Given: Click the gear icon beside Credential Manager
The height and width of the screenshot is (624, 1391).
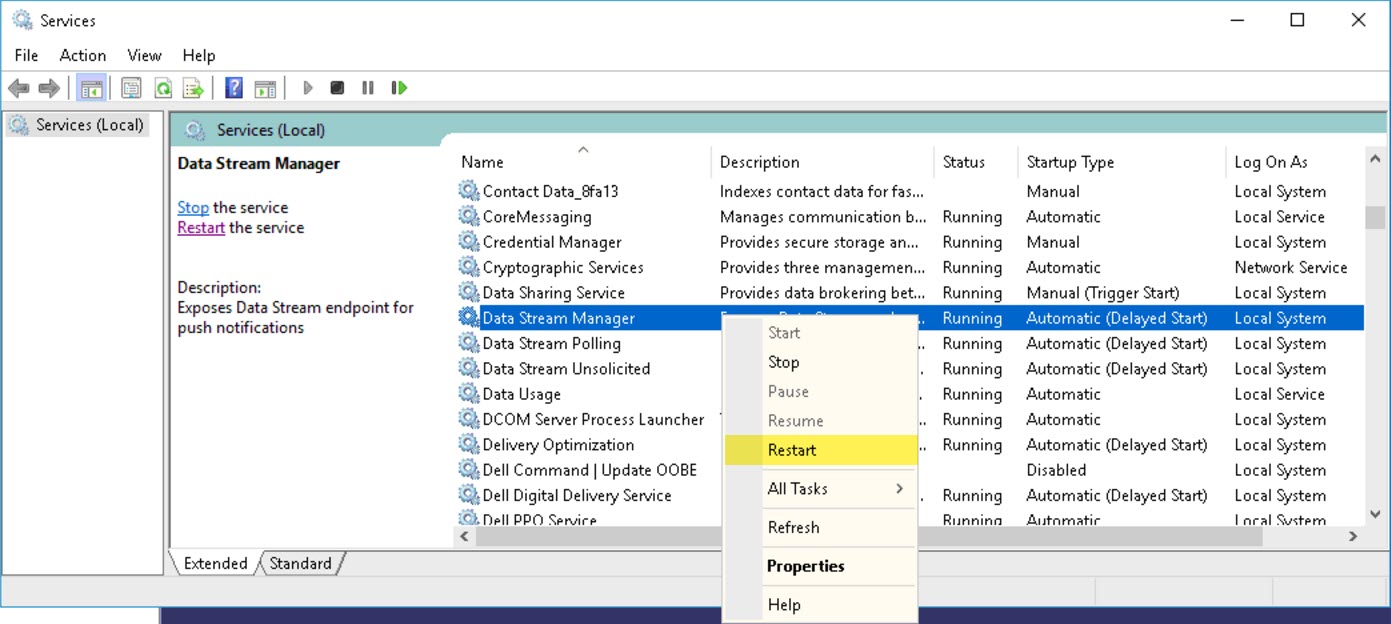Looking at the screenshot, I should (x=469, y=242).
